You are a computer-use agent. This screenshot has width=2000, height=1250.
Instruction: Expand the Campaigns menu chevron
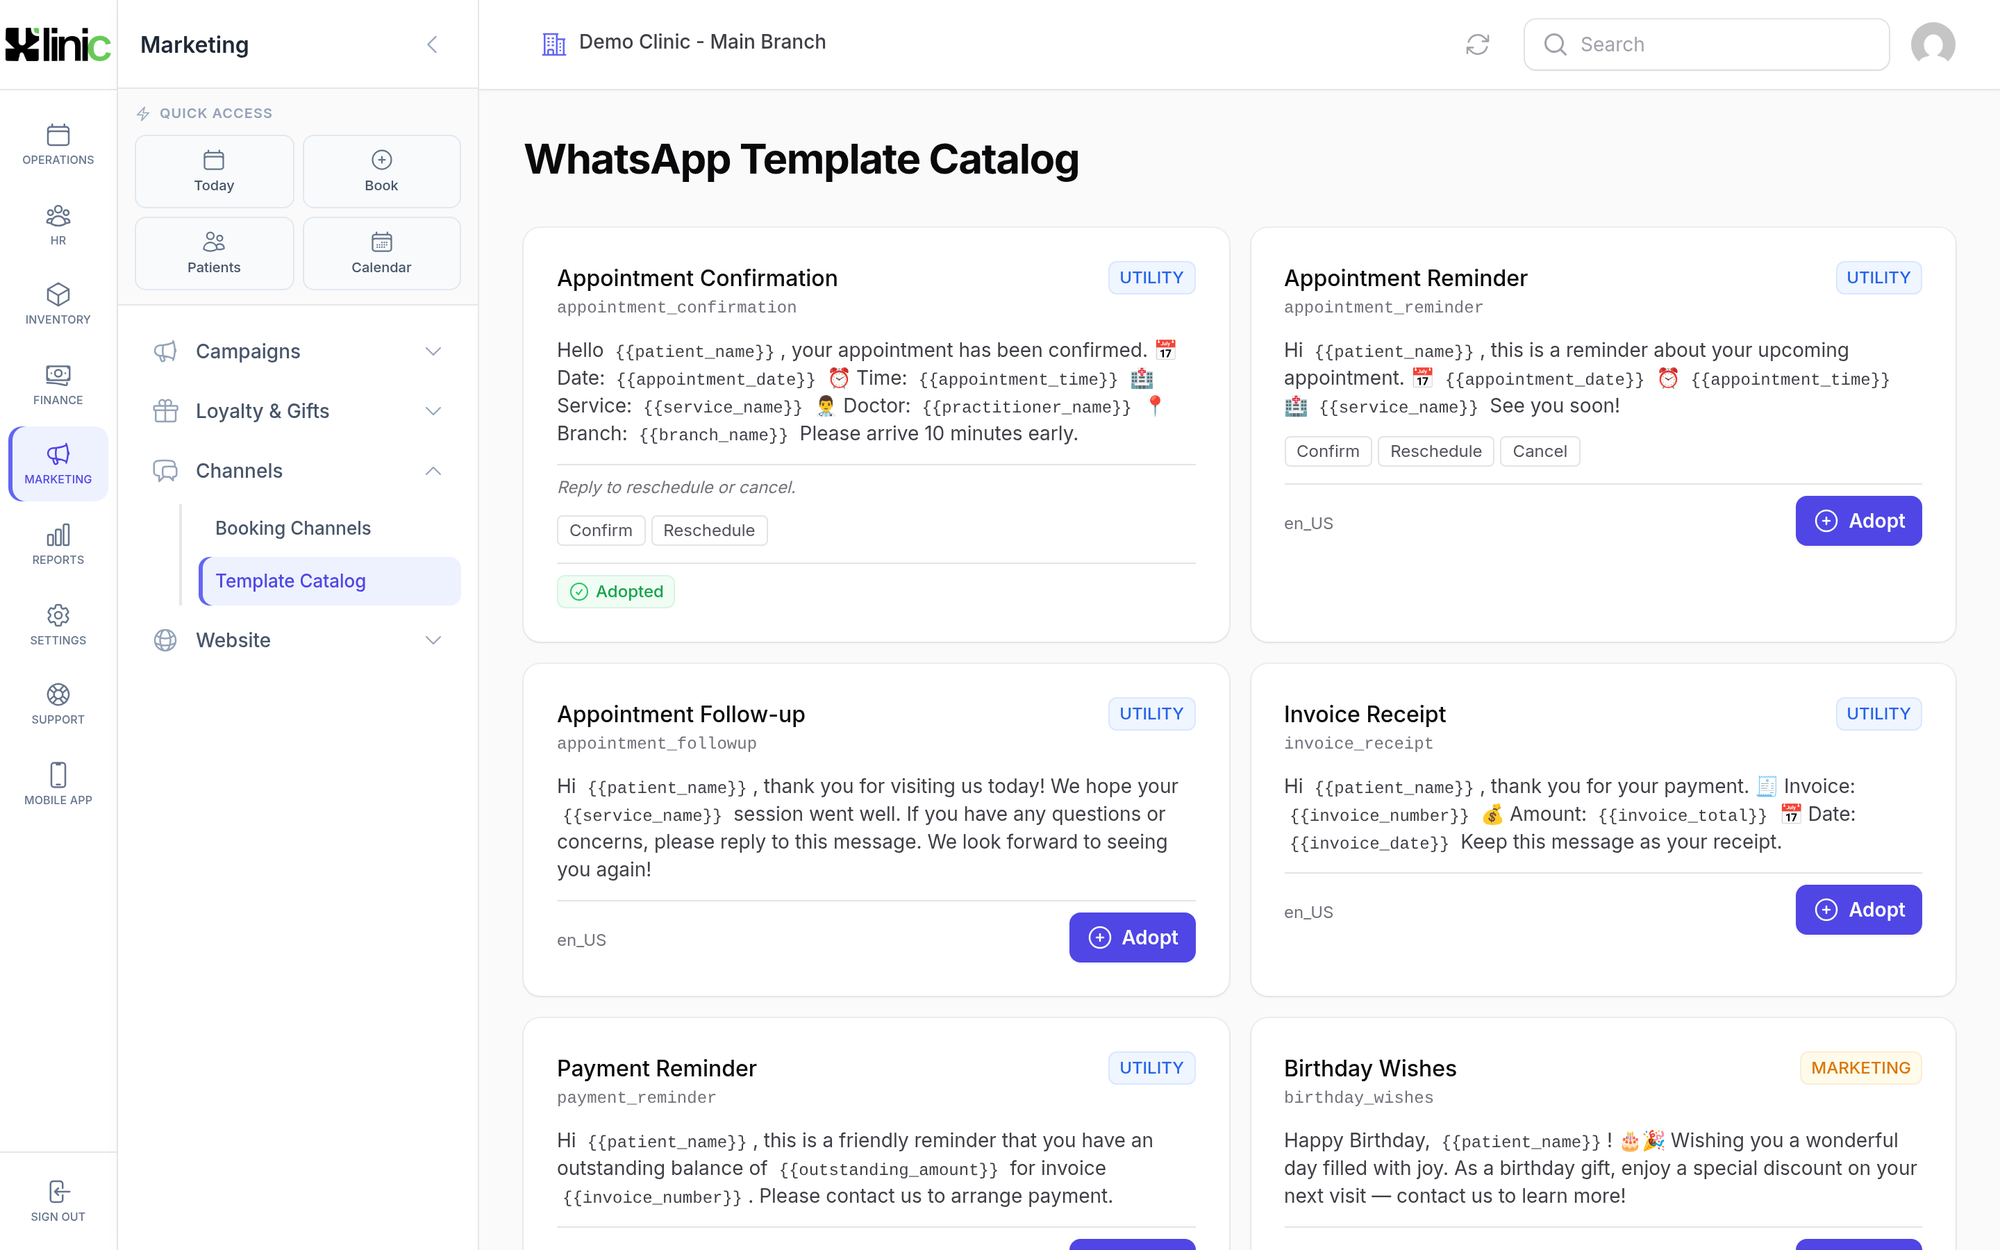pyautogui.click(x=433, y=351)
